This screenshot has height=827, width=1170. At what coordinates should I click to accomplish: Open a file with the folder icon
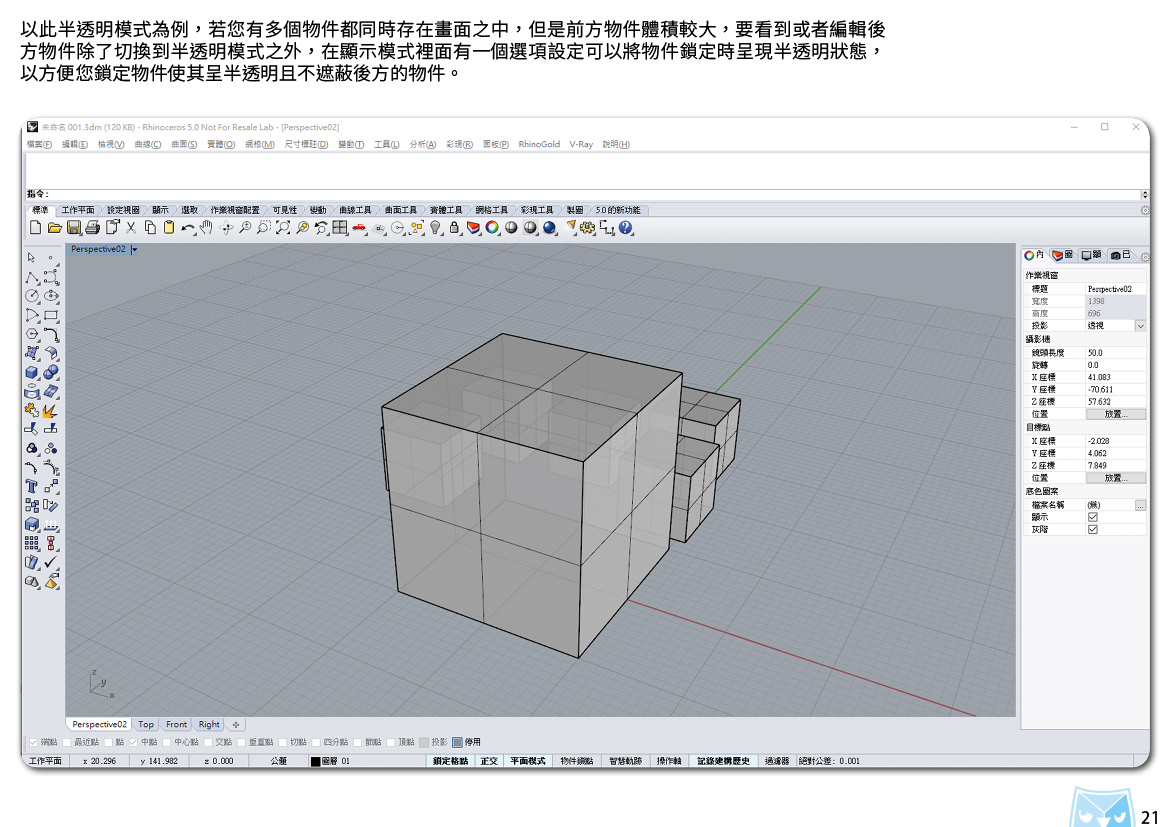54,228
